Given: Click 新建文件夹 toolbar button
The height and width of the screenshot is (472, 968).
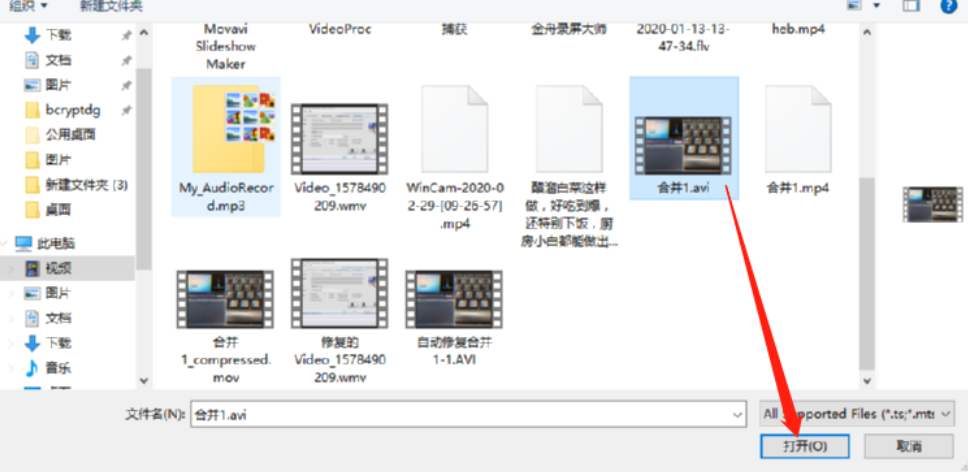Looking at the screenshot, I should pos(111,6).
